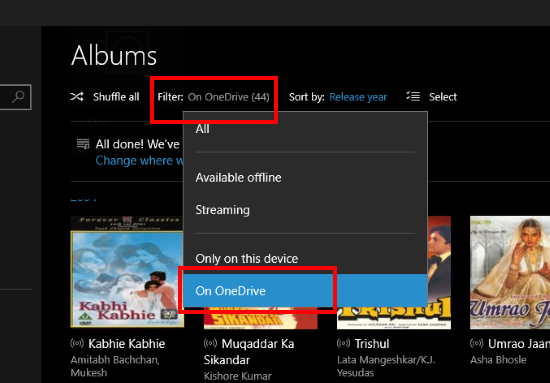The width and height of the screenshot is (550, 383).
Task: Click the Trishul album title
Action: [372, 344]
